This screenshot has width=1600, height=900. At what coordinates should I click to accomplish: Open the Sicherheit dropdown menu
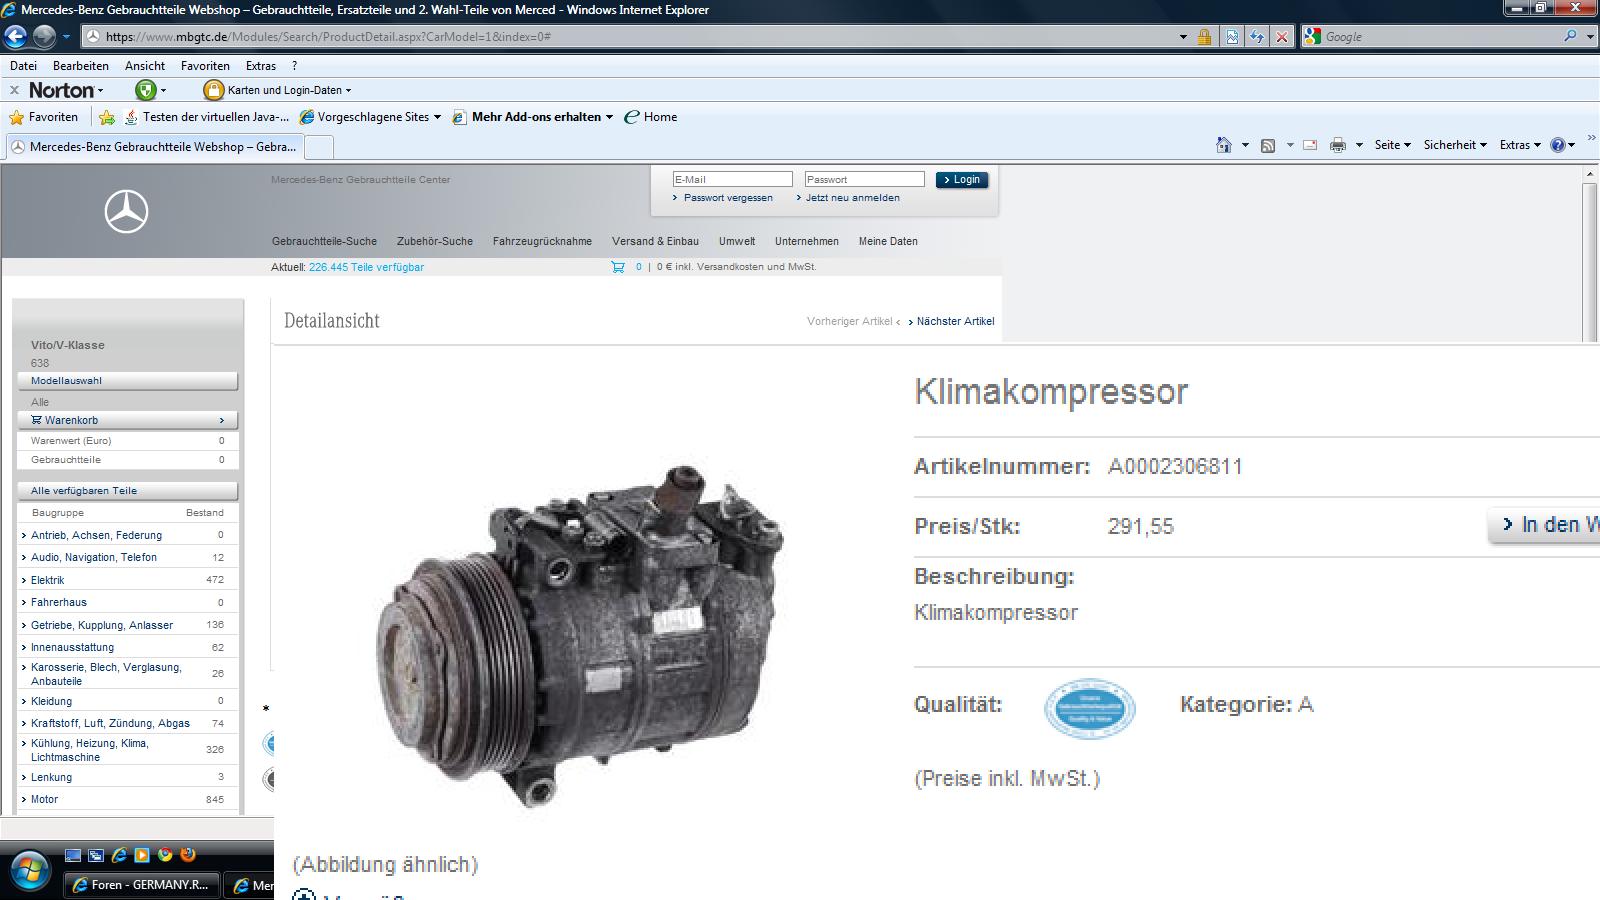(1454, 145)
